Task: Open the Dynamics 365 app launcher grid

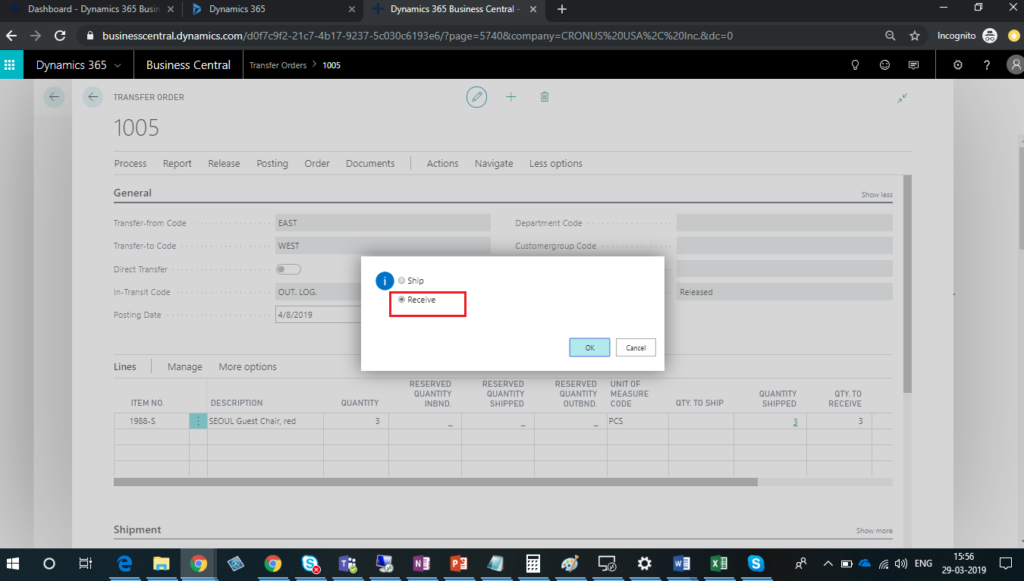Action: pyautogui.click(x=11, y=65)
